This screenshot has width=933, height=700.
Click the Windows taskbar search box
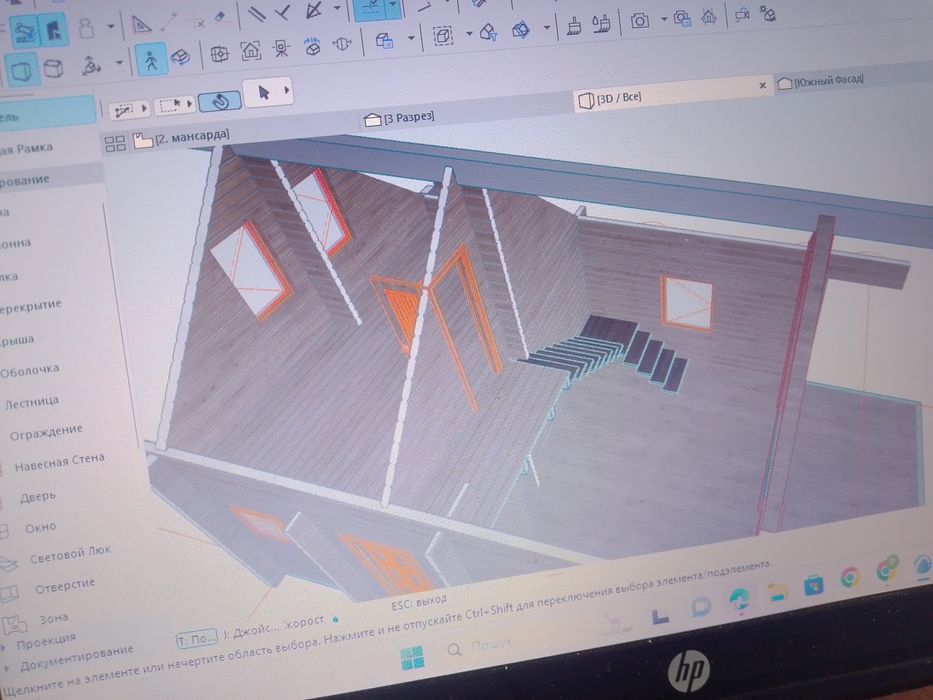[482, 646]
